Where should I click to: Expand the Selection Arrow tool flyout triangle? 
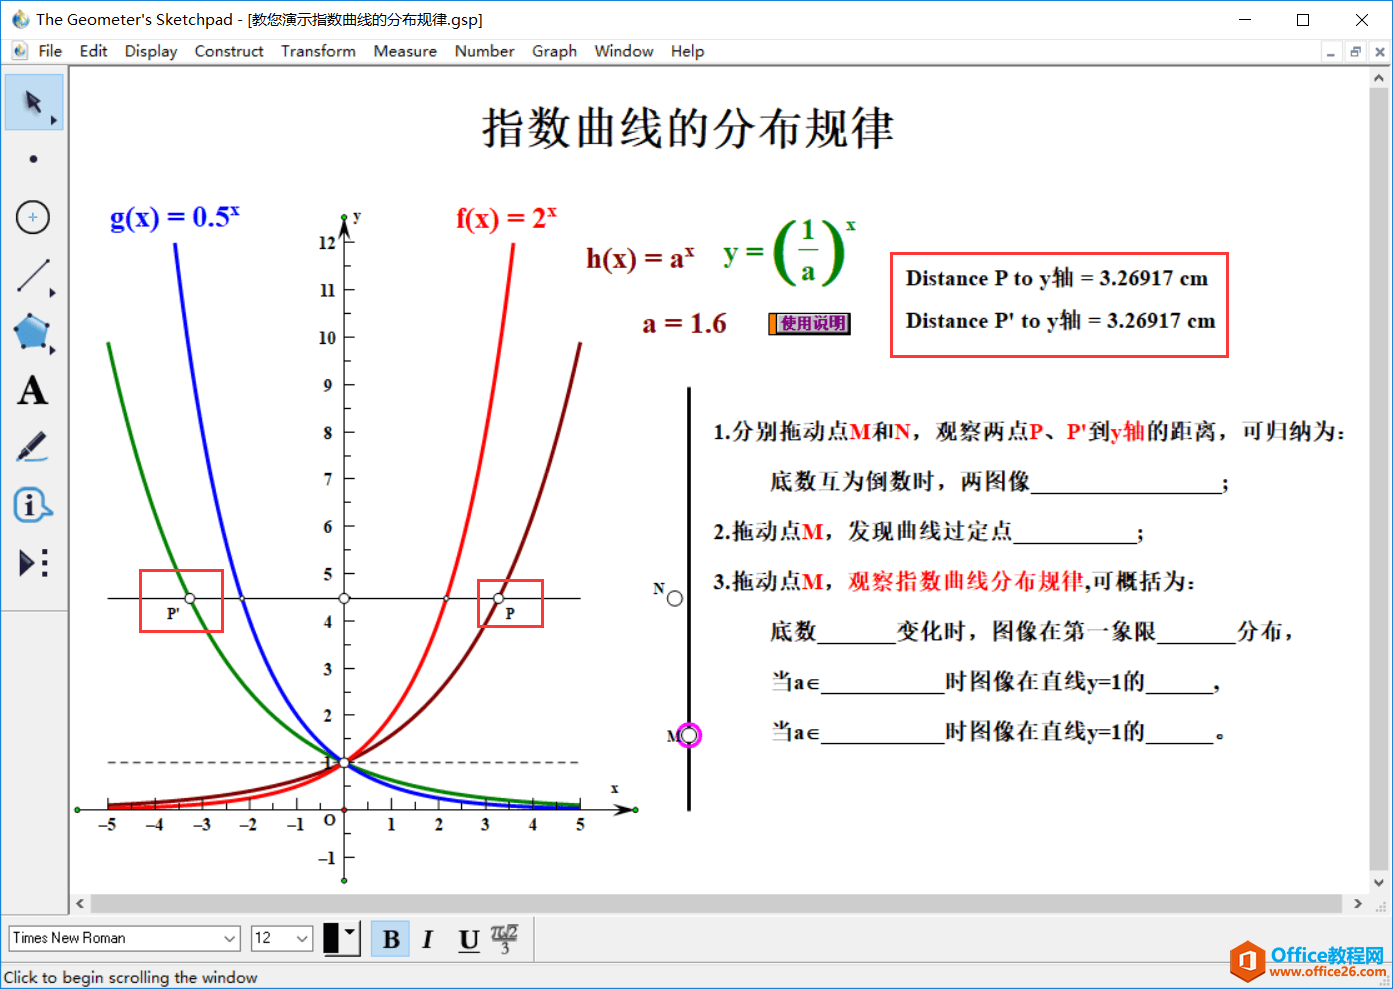(x=53, y=120)
